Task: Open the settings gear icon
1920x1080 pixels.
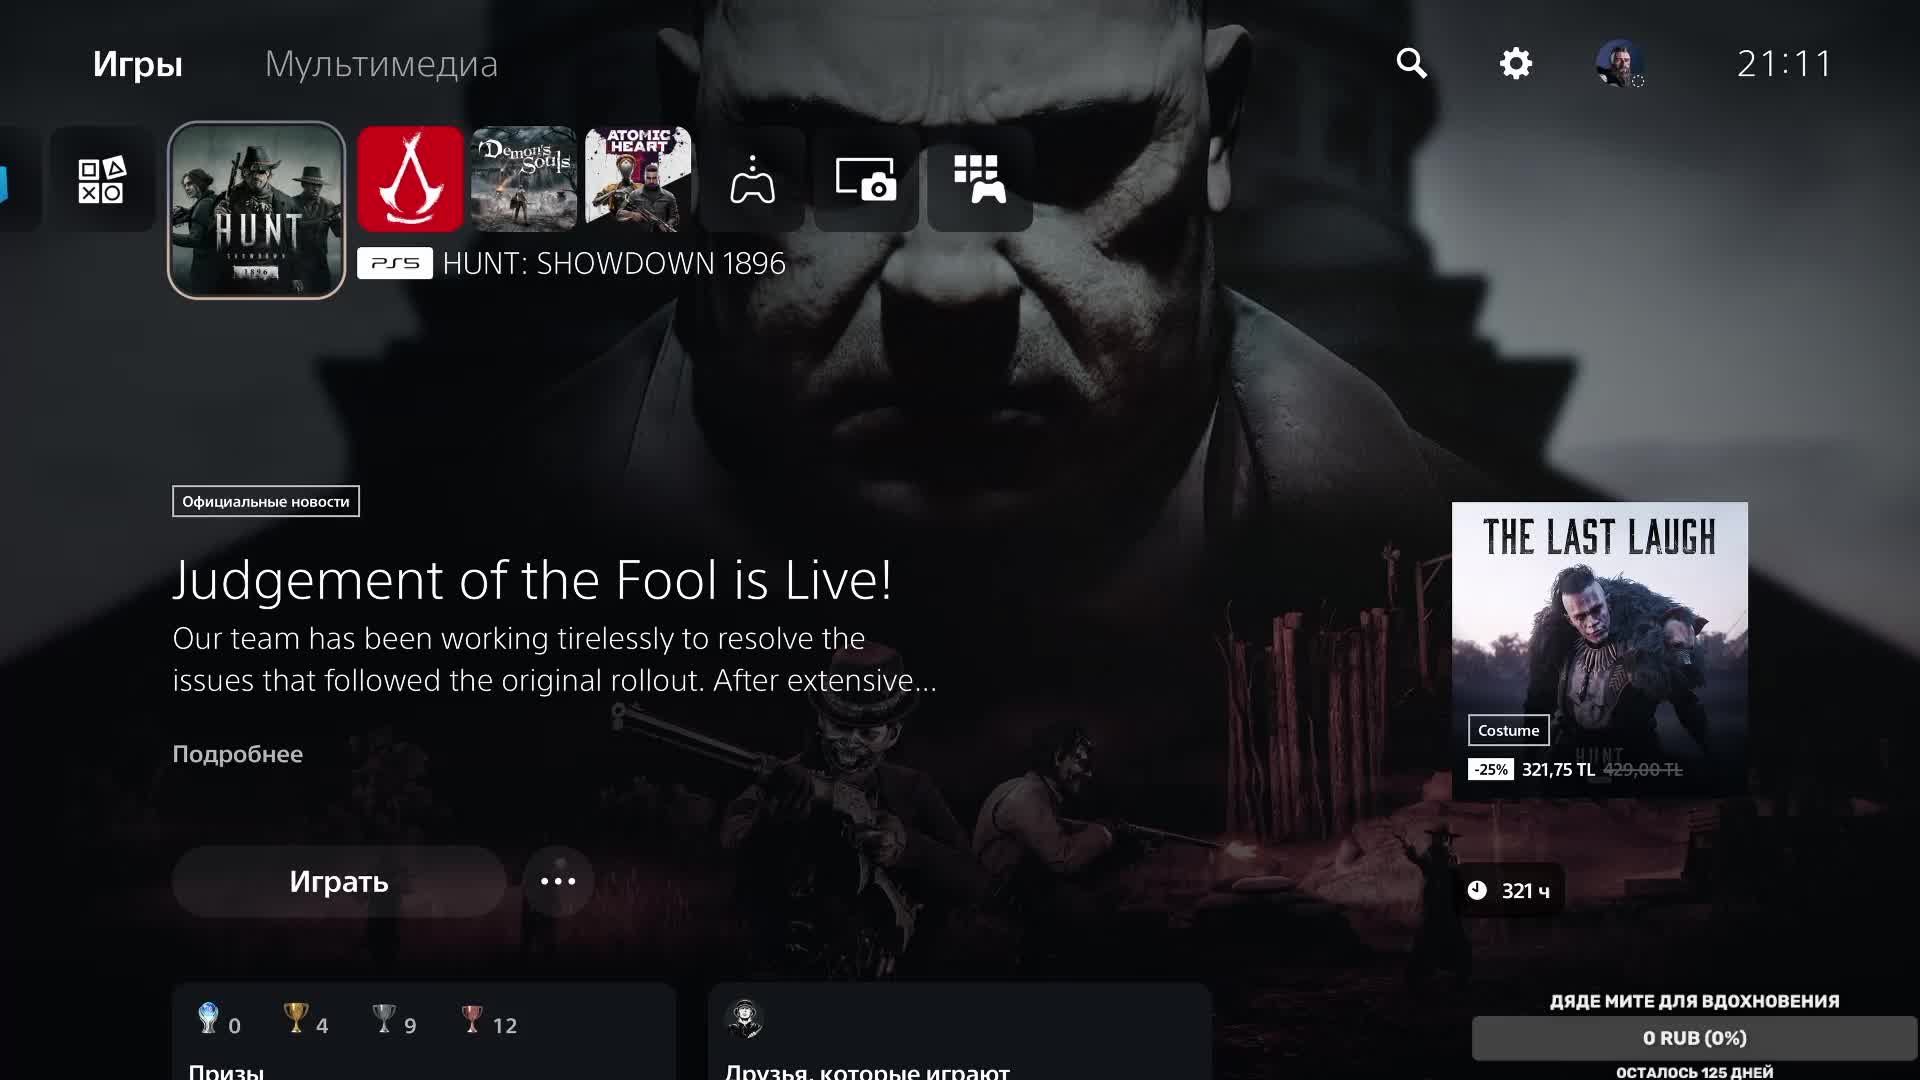Action: 1515,63
